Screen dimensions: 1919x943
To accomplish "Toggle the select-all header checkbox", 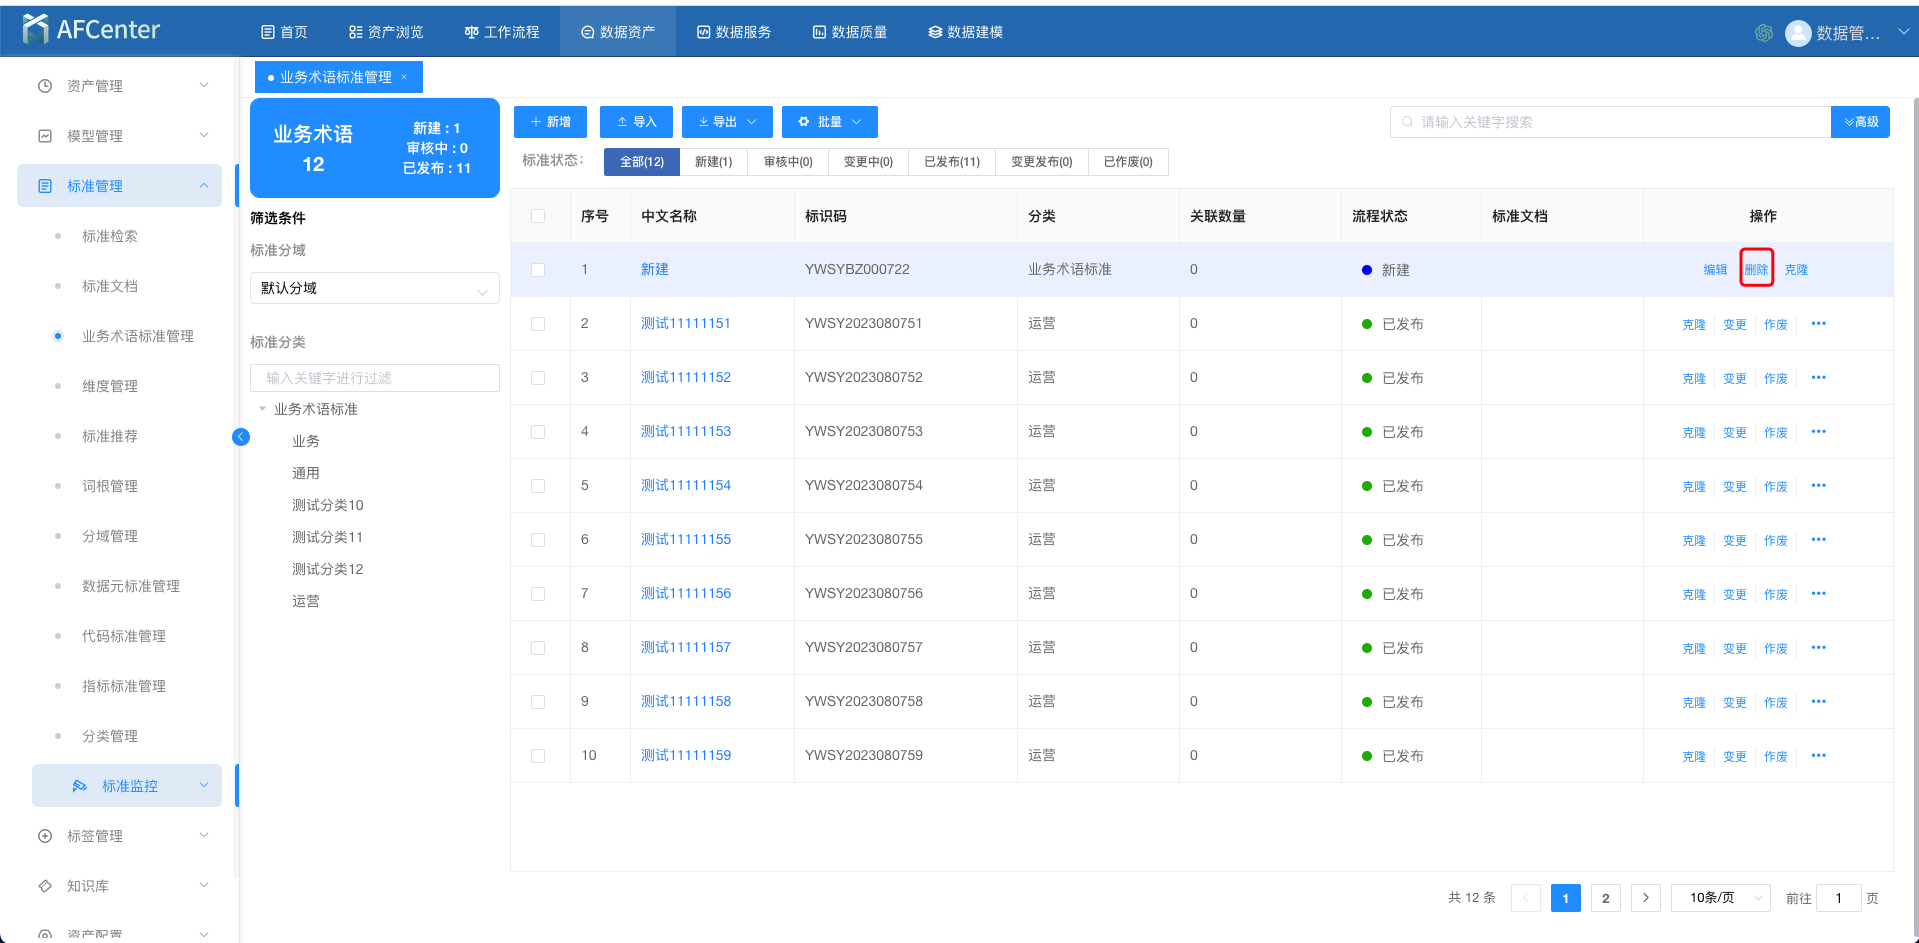I will (x=538, y=216).
